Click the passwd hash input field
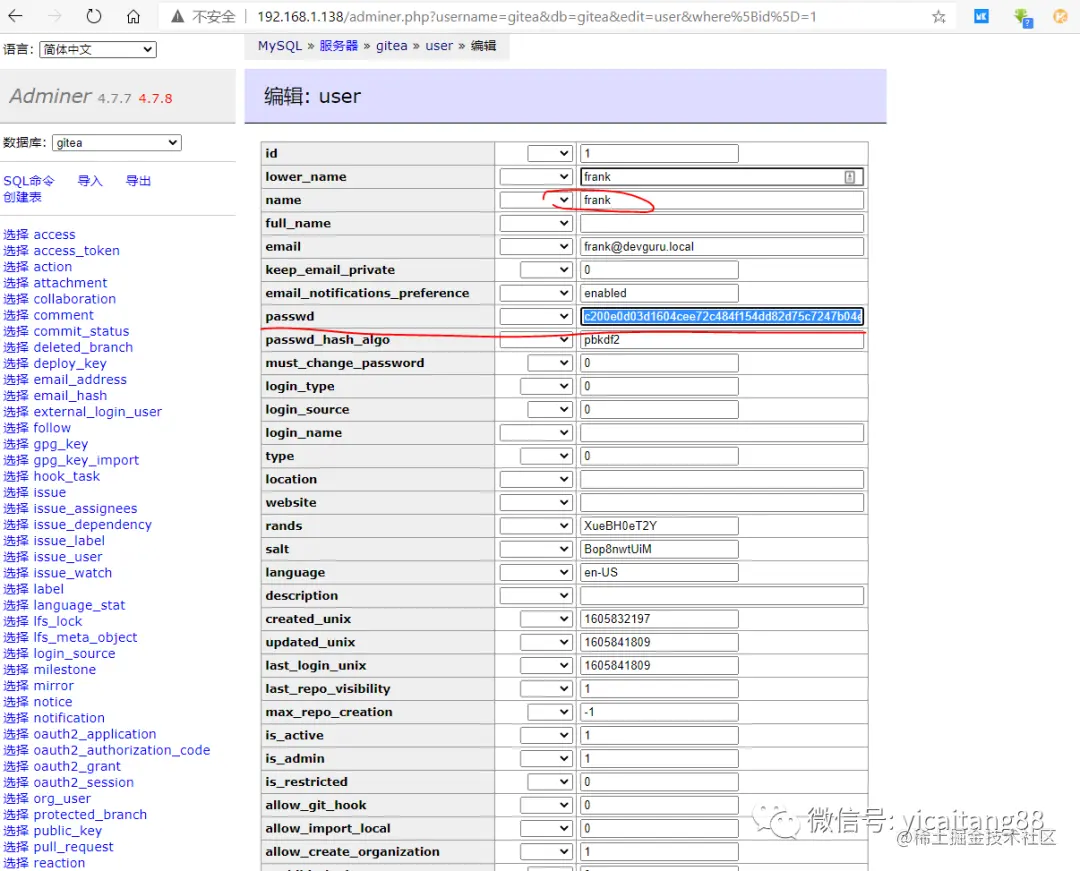 tap(722, 317)
